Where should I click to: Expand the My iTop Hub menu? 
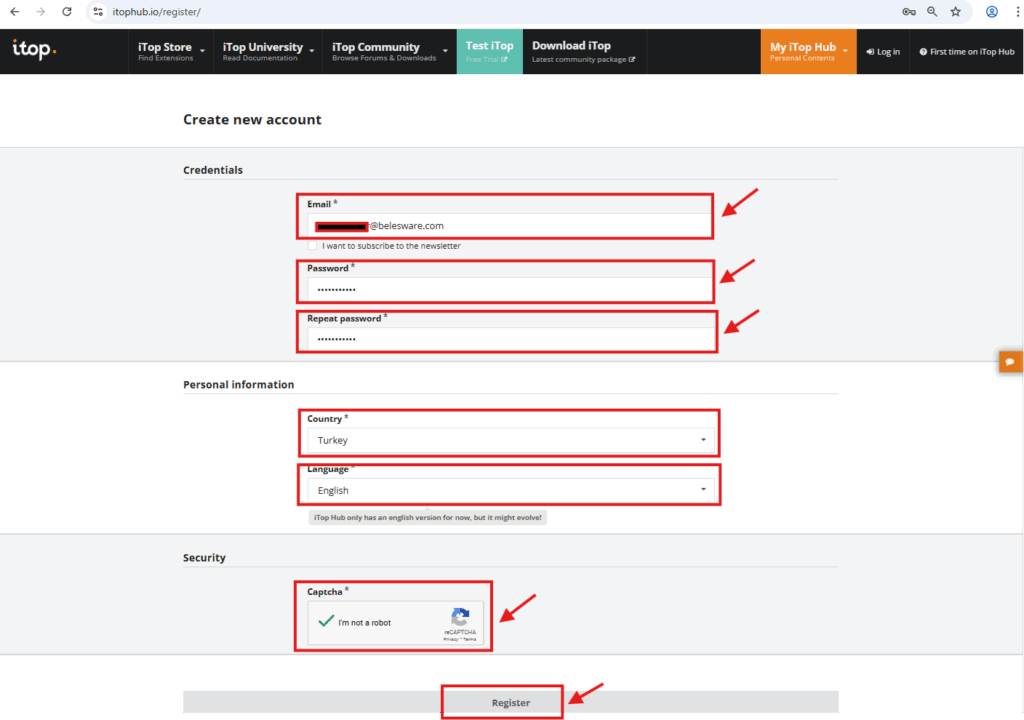tap(808, 51)
